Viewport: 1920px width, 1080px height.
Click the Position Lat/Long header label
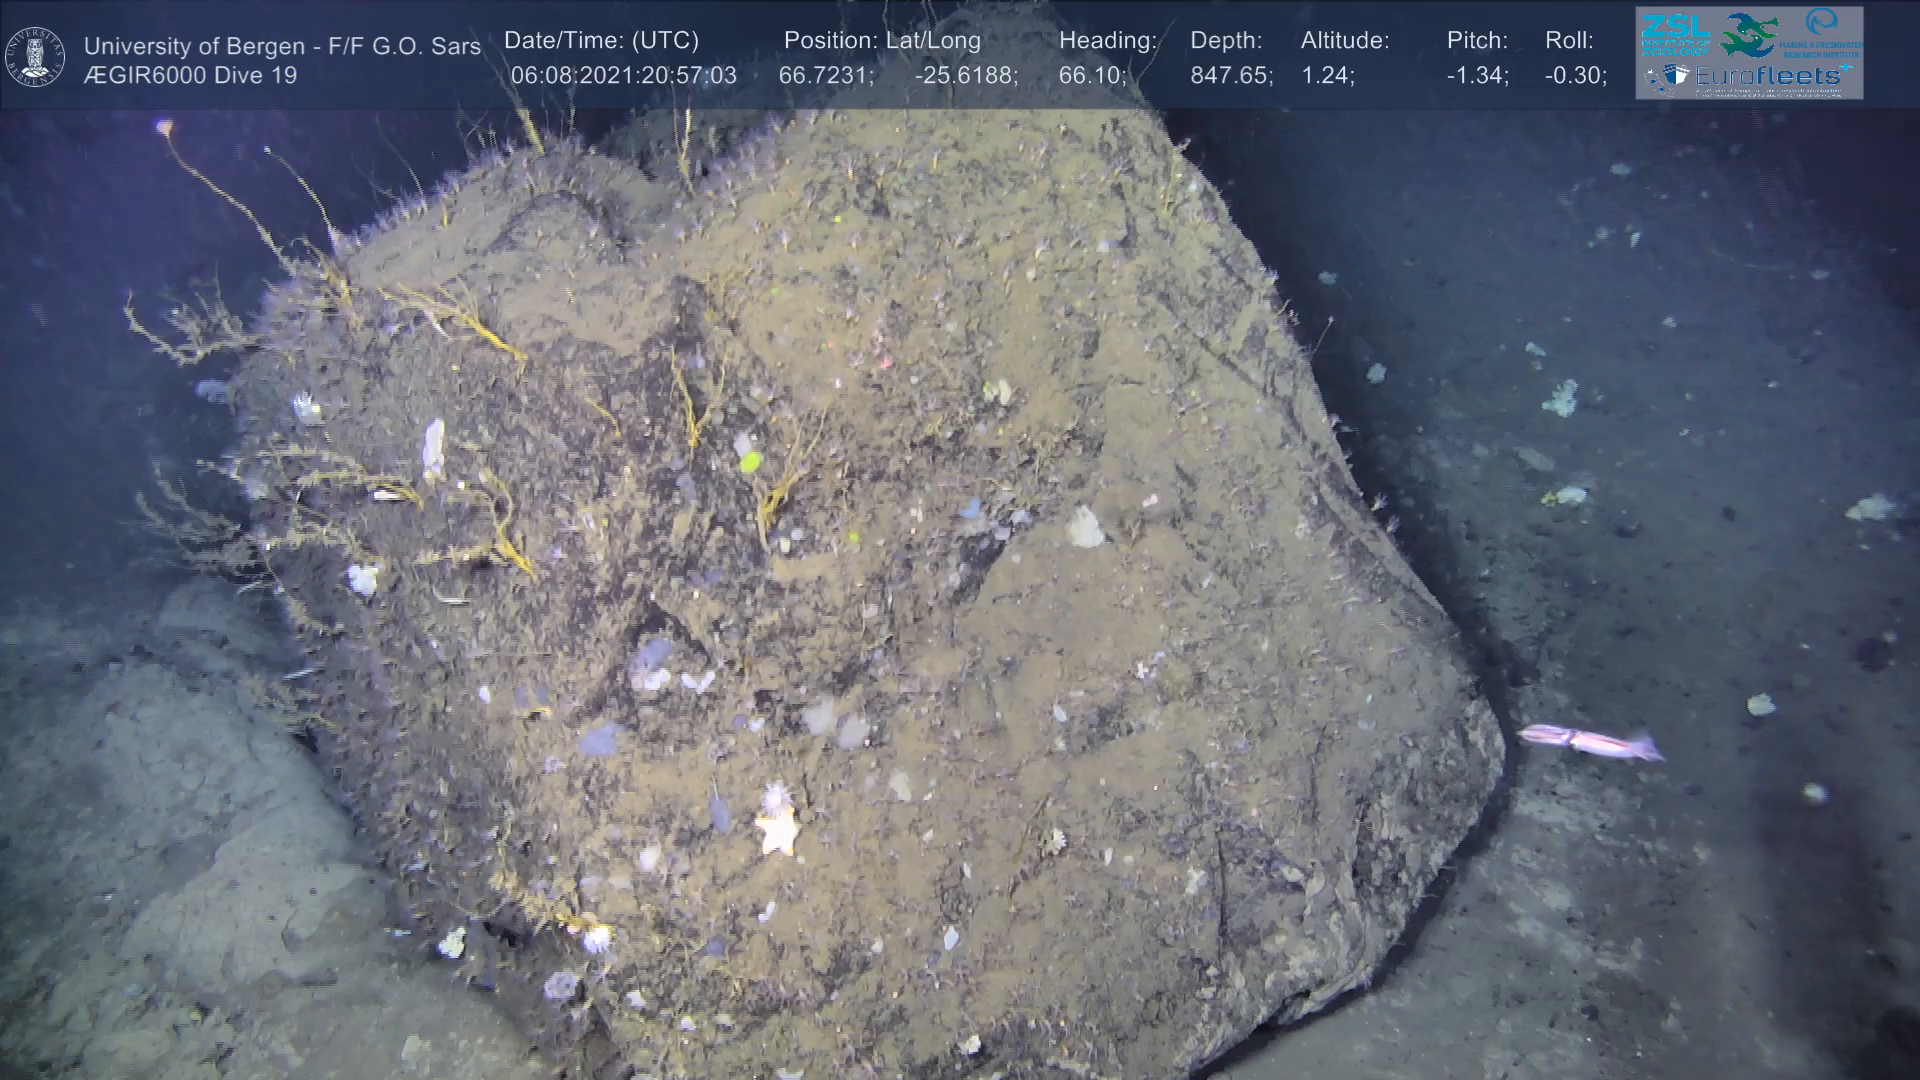[882, 41]
